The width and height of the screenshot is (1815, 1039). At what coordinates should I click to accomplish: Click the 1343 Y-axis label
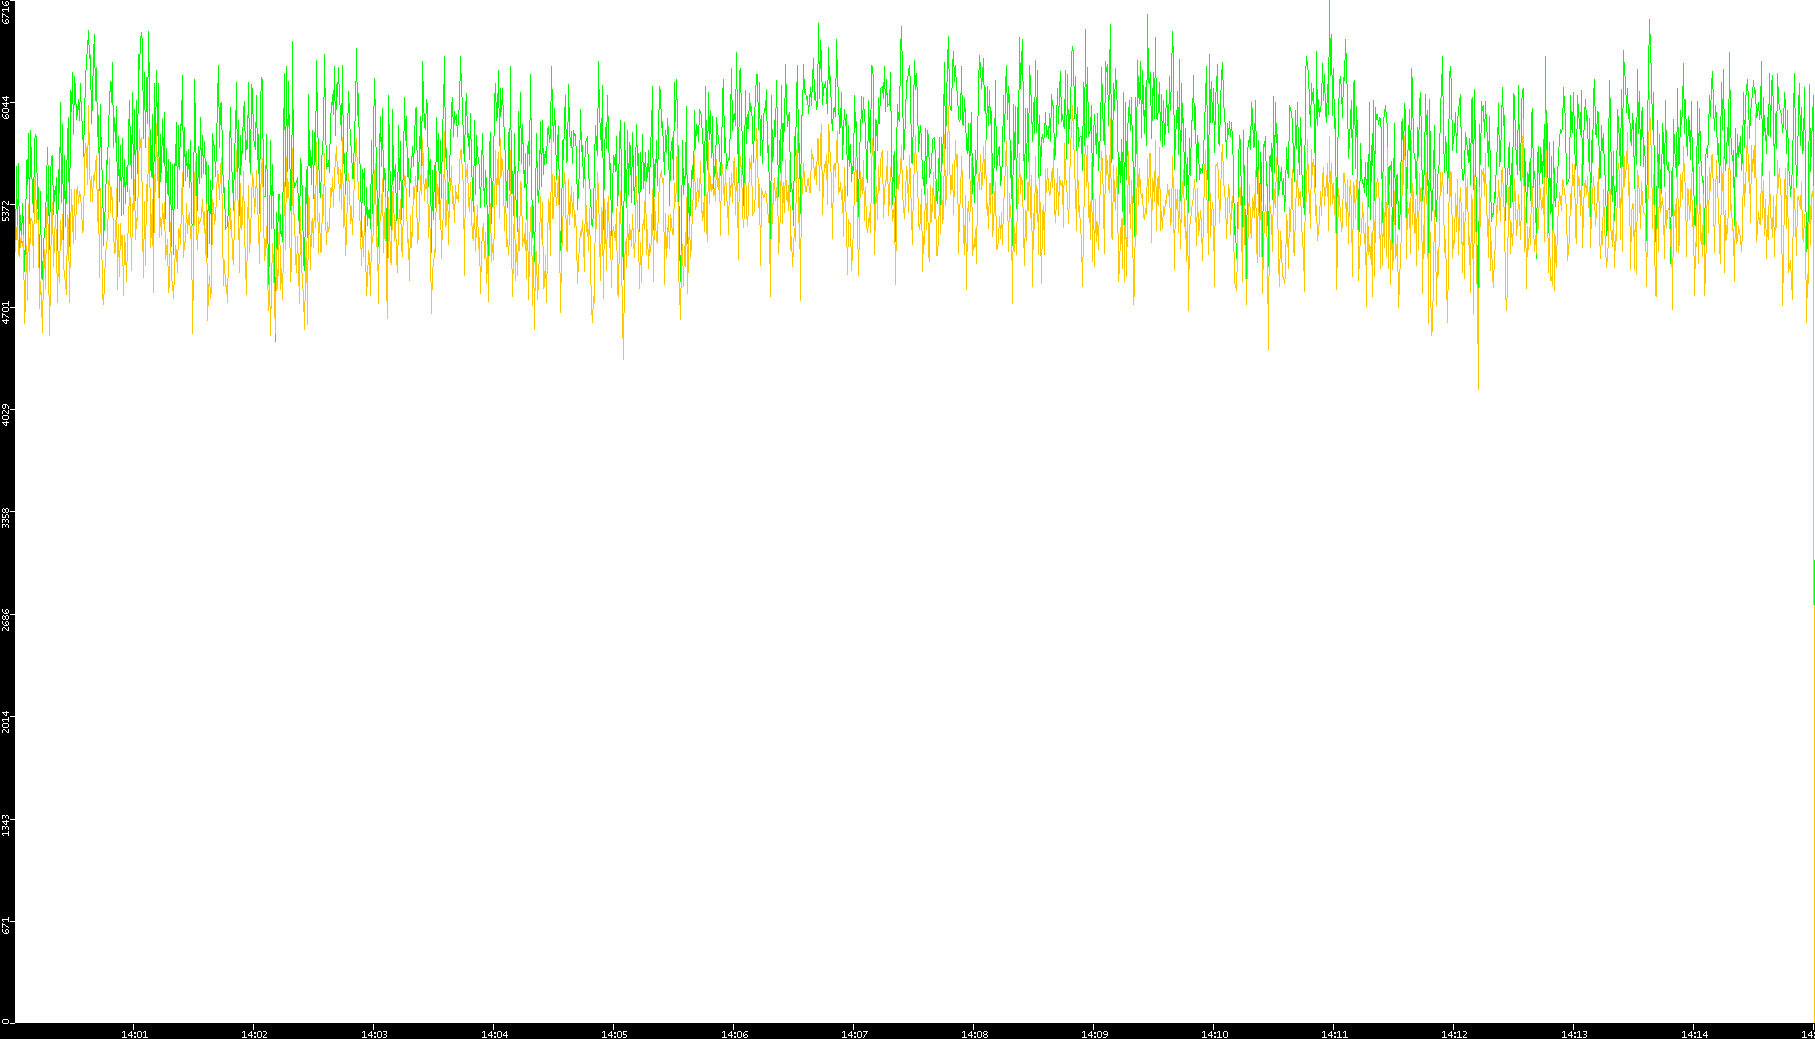[x=7, y=825]
